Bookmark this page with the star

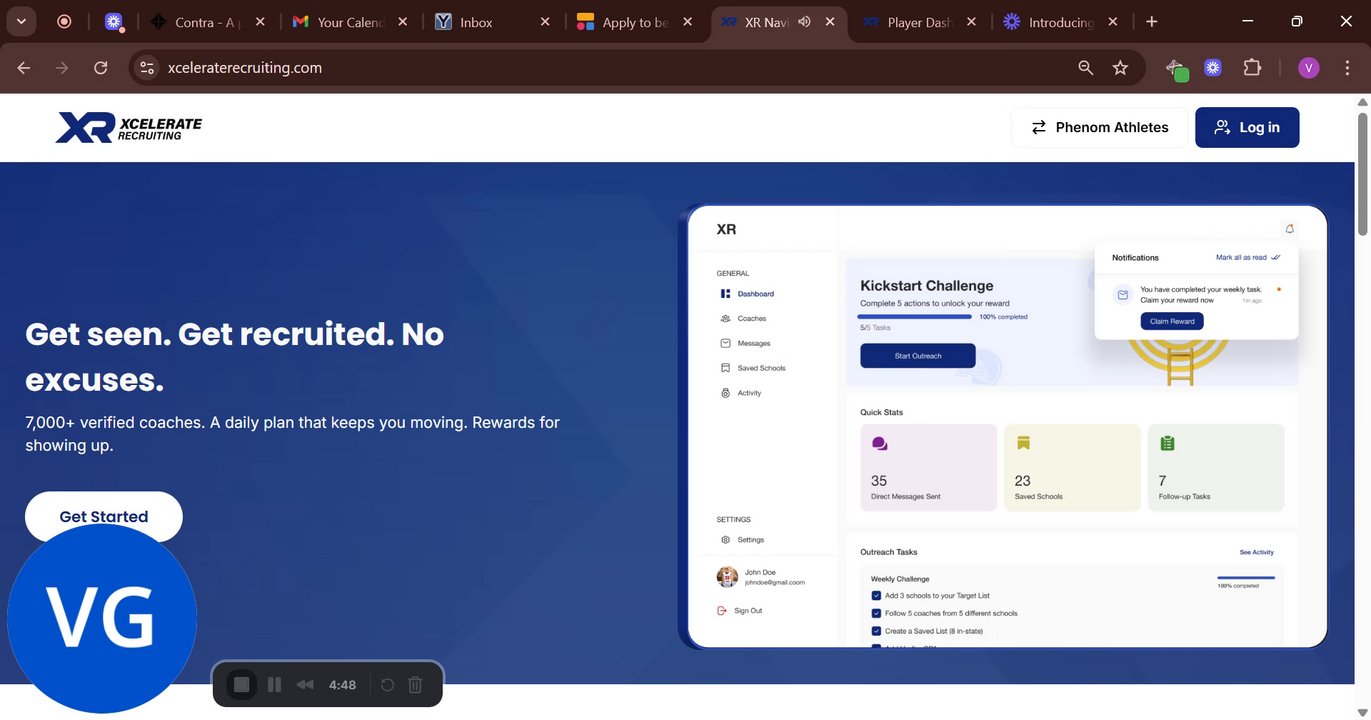click(1120, 67)
